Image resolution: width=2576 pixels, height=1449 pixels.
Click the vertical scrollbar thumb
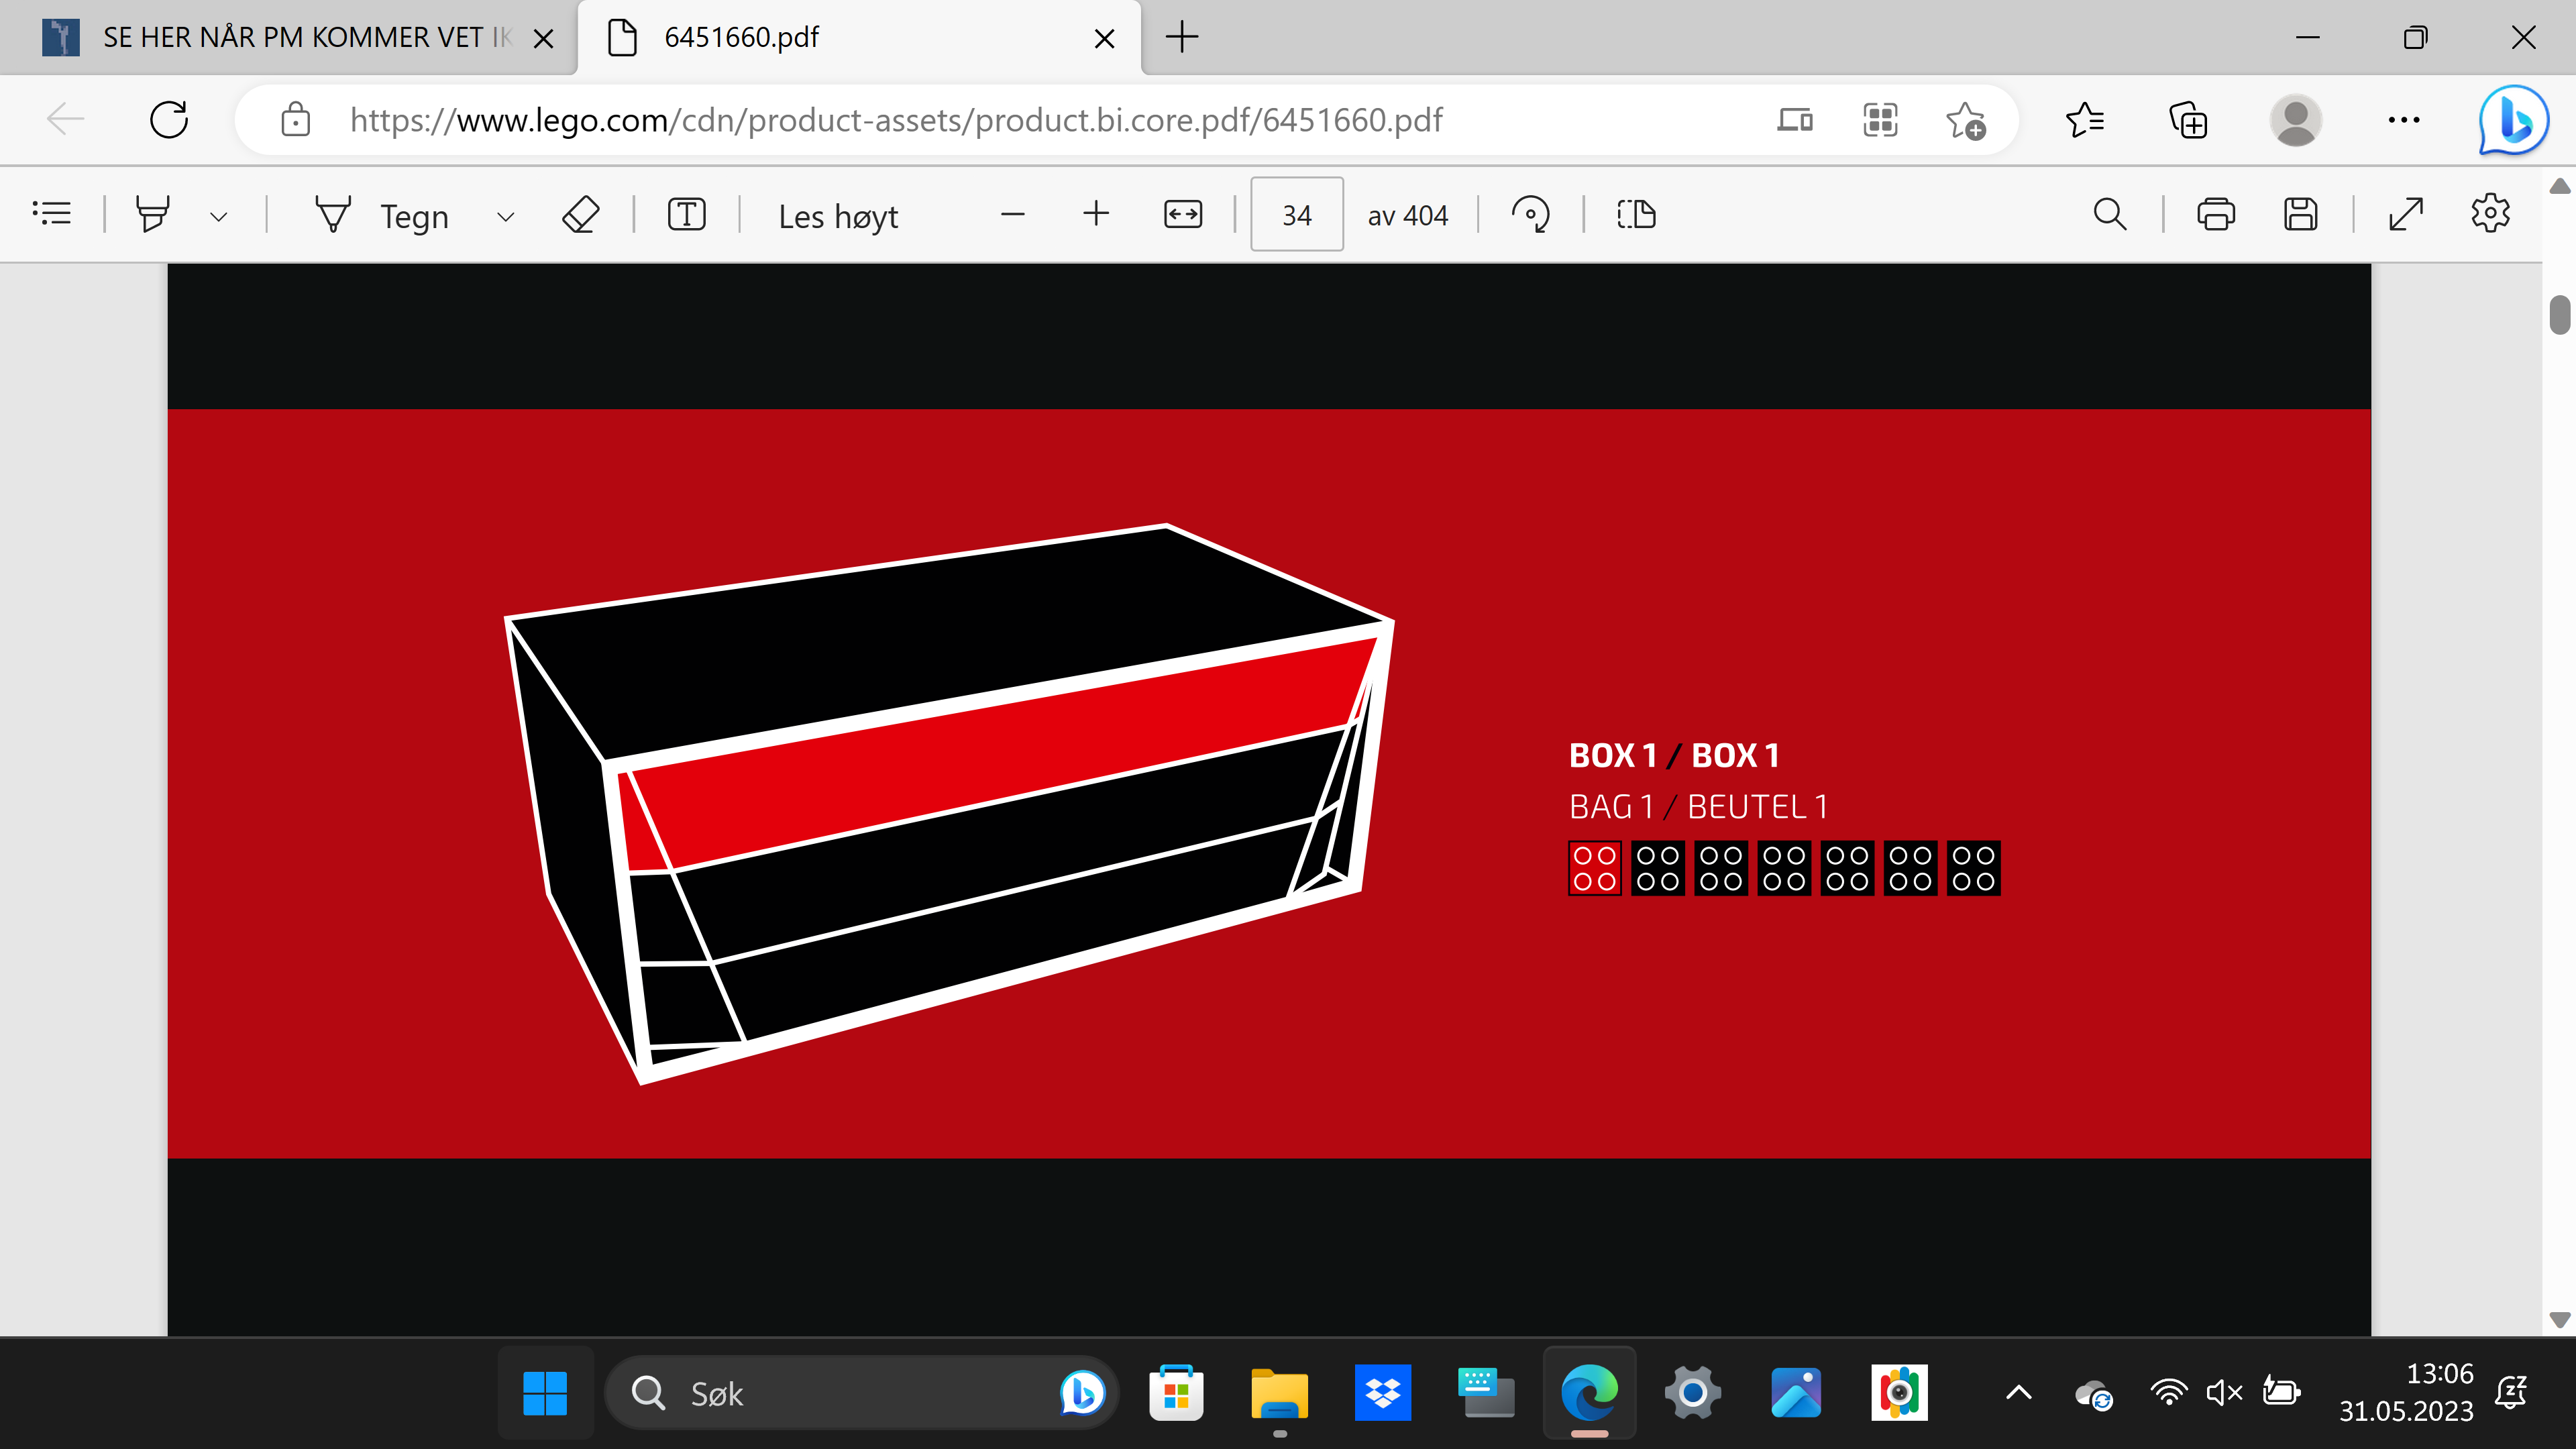(2559, 315)
